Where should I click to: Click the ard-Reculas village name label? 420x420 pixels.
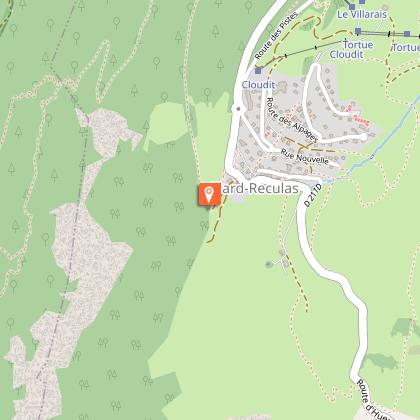(260, 189)
